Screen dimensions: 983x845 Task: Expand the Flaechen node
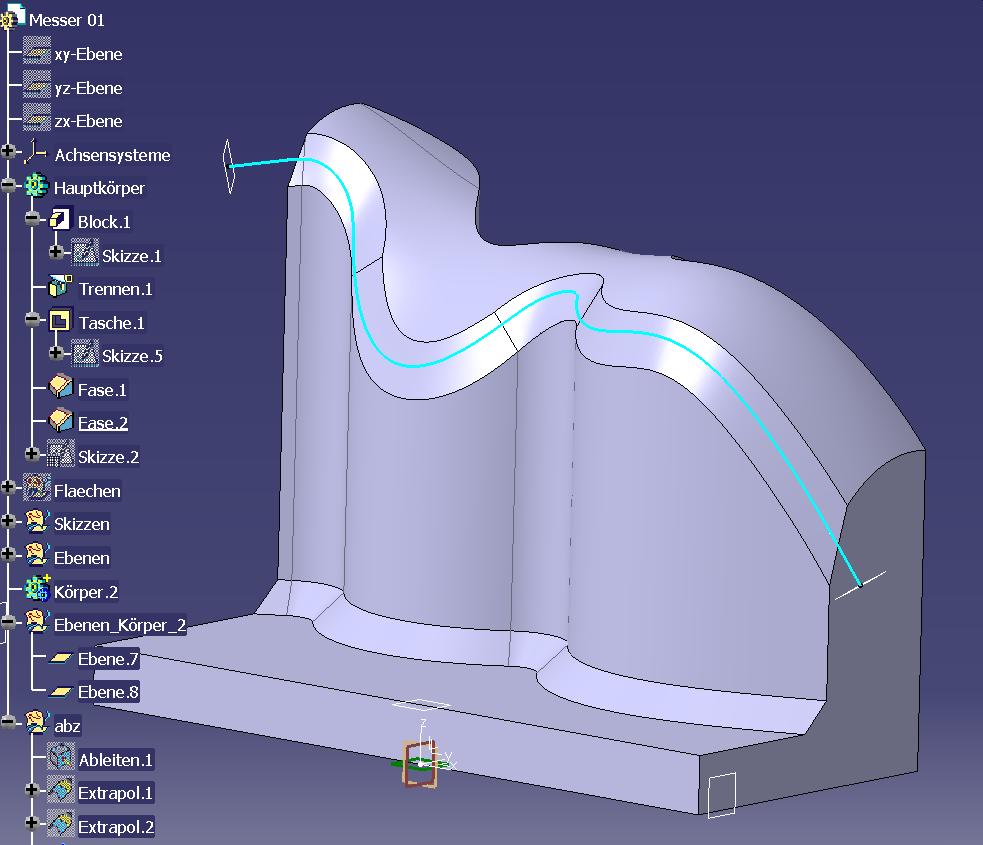8,487
